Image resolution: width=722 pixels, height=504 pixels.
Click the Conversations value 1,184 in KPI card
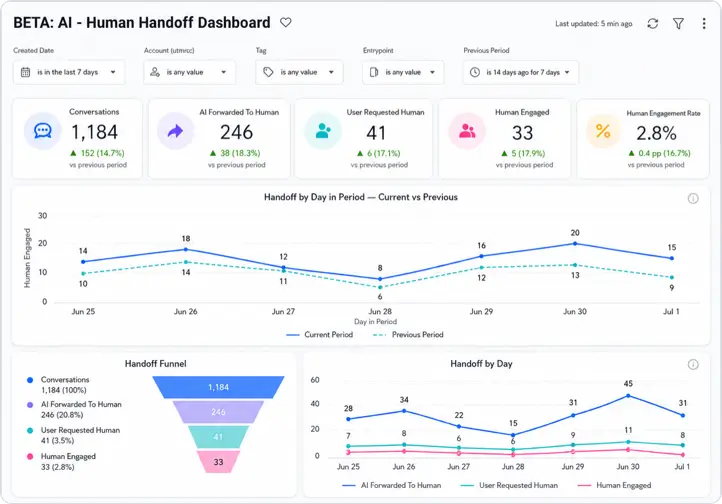tap(94, 132)
